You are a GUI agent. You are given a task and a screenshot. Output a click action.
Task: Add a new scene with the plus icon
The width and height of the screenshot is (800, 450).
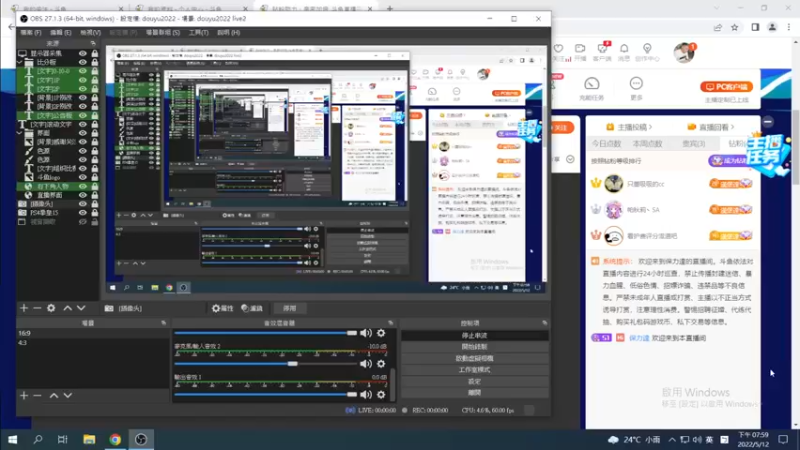[24, 395]
